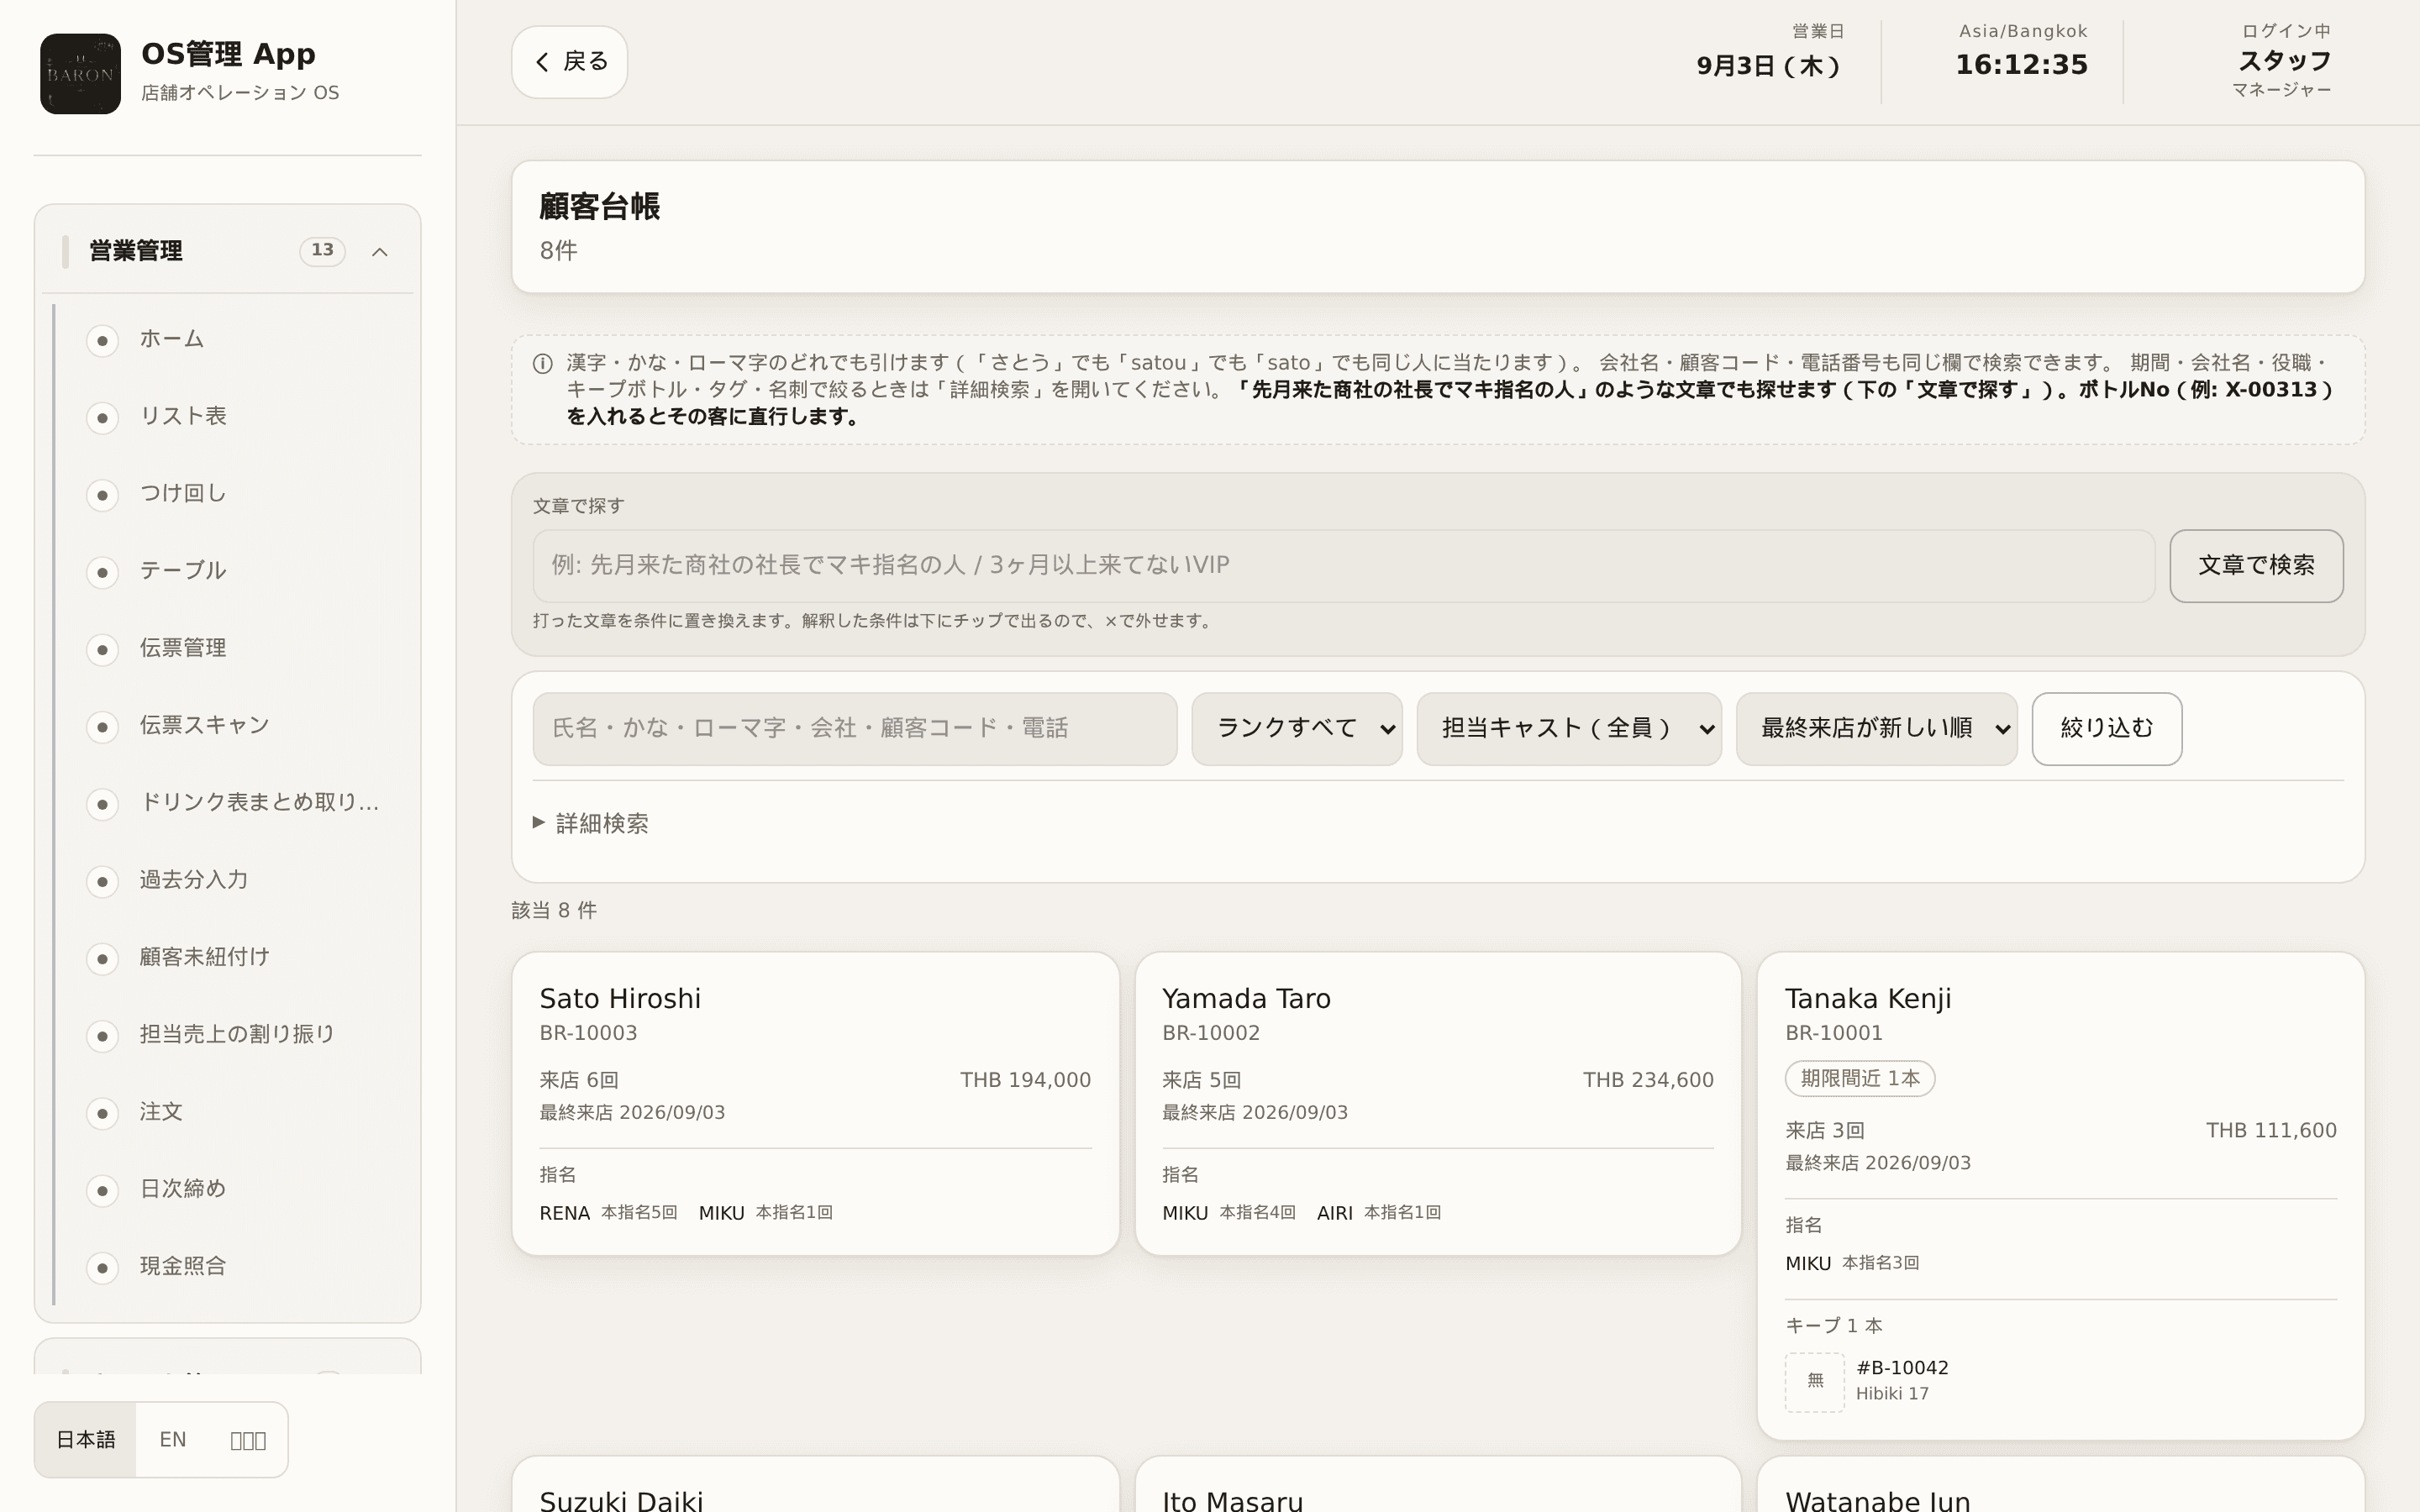Click the bullet icon next to つけ回し
The width and height of the screenshot is (2420, 1512).
(x=102, y=494)
